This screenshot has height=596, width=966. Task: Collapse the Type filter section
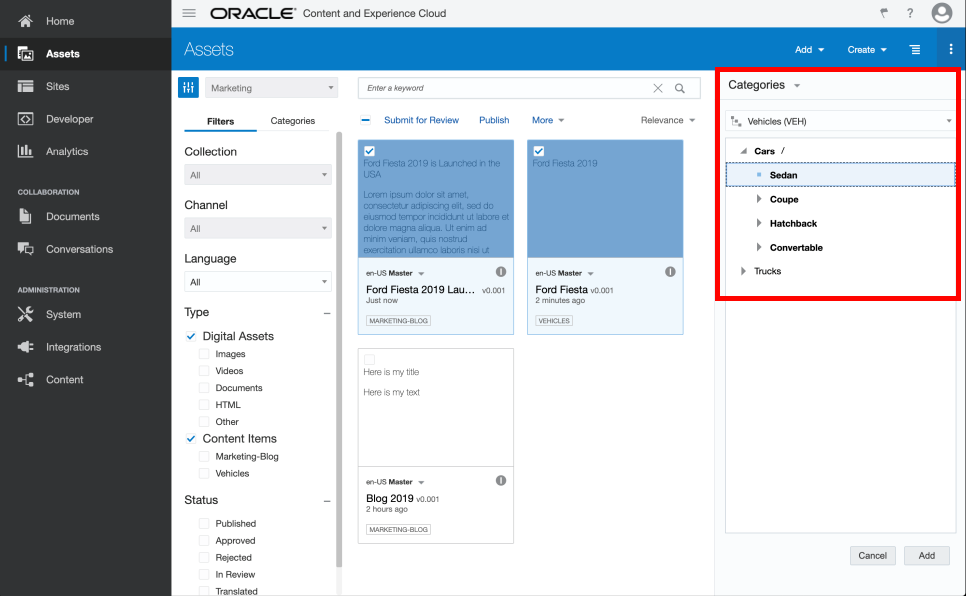tap(327, 313)
